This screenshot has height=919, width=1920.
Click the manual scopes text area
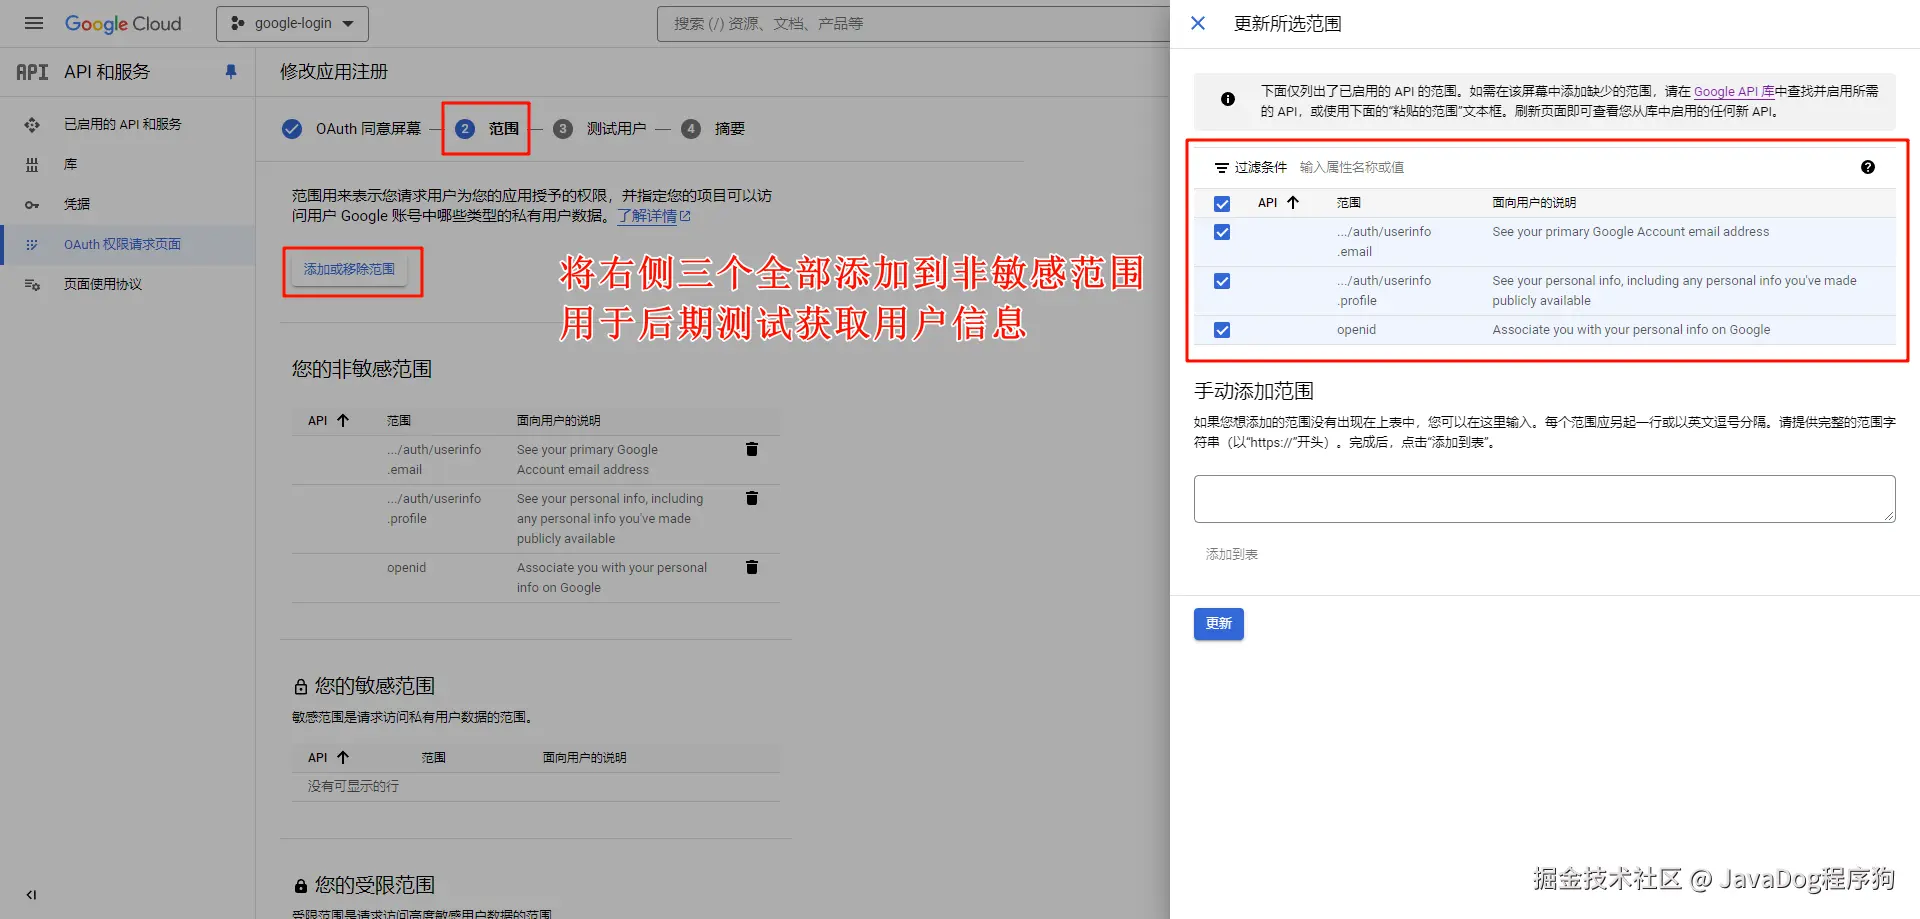pyautogui.click(x=1544, y=499)
